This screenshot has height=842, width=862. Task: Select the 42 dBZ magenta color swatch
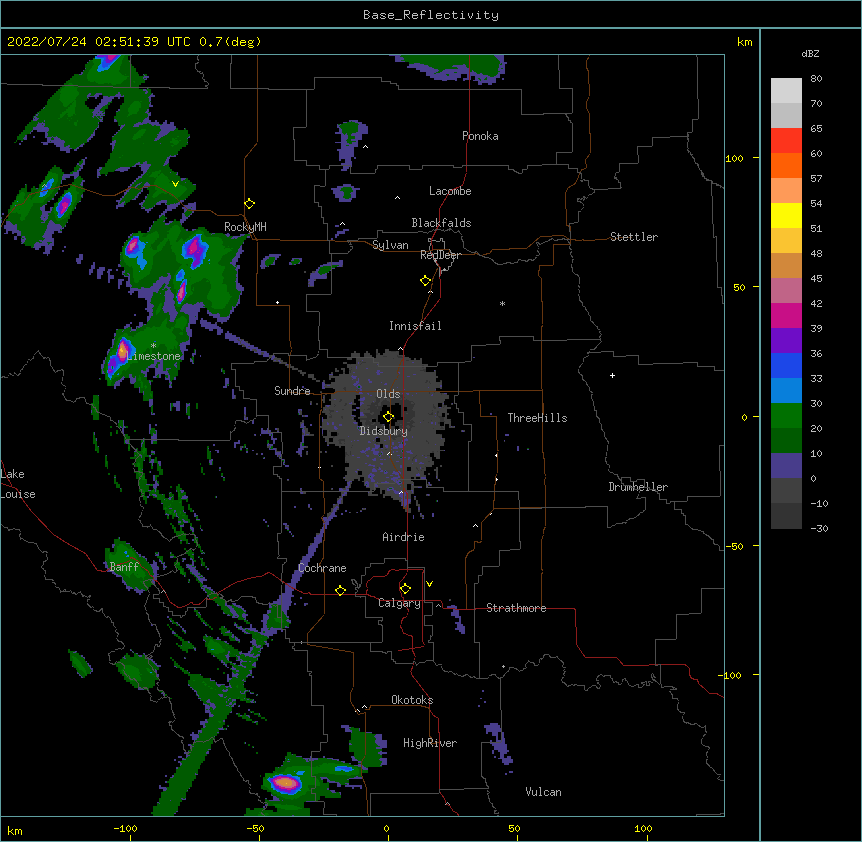(x=786, y=315)
